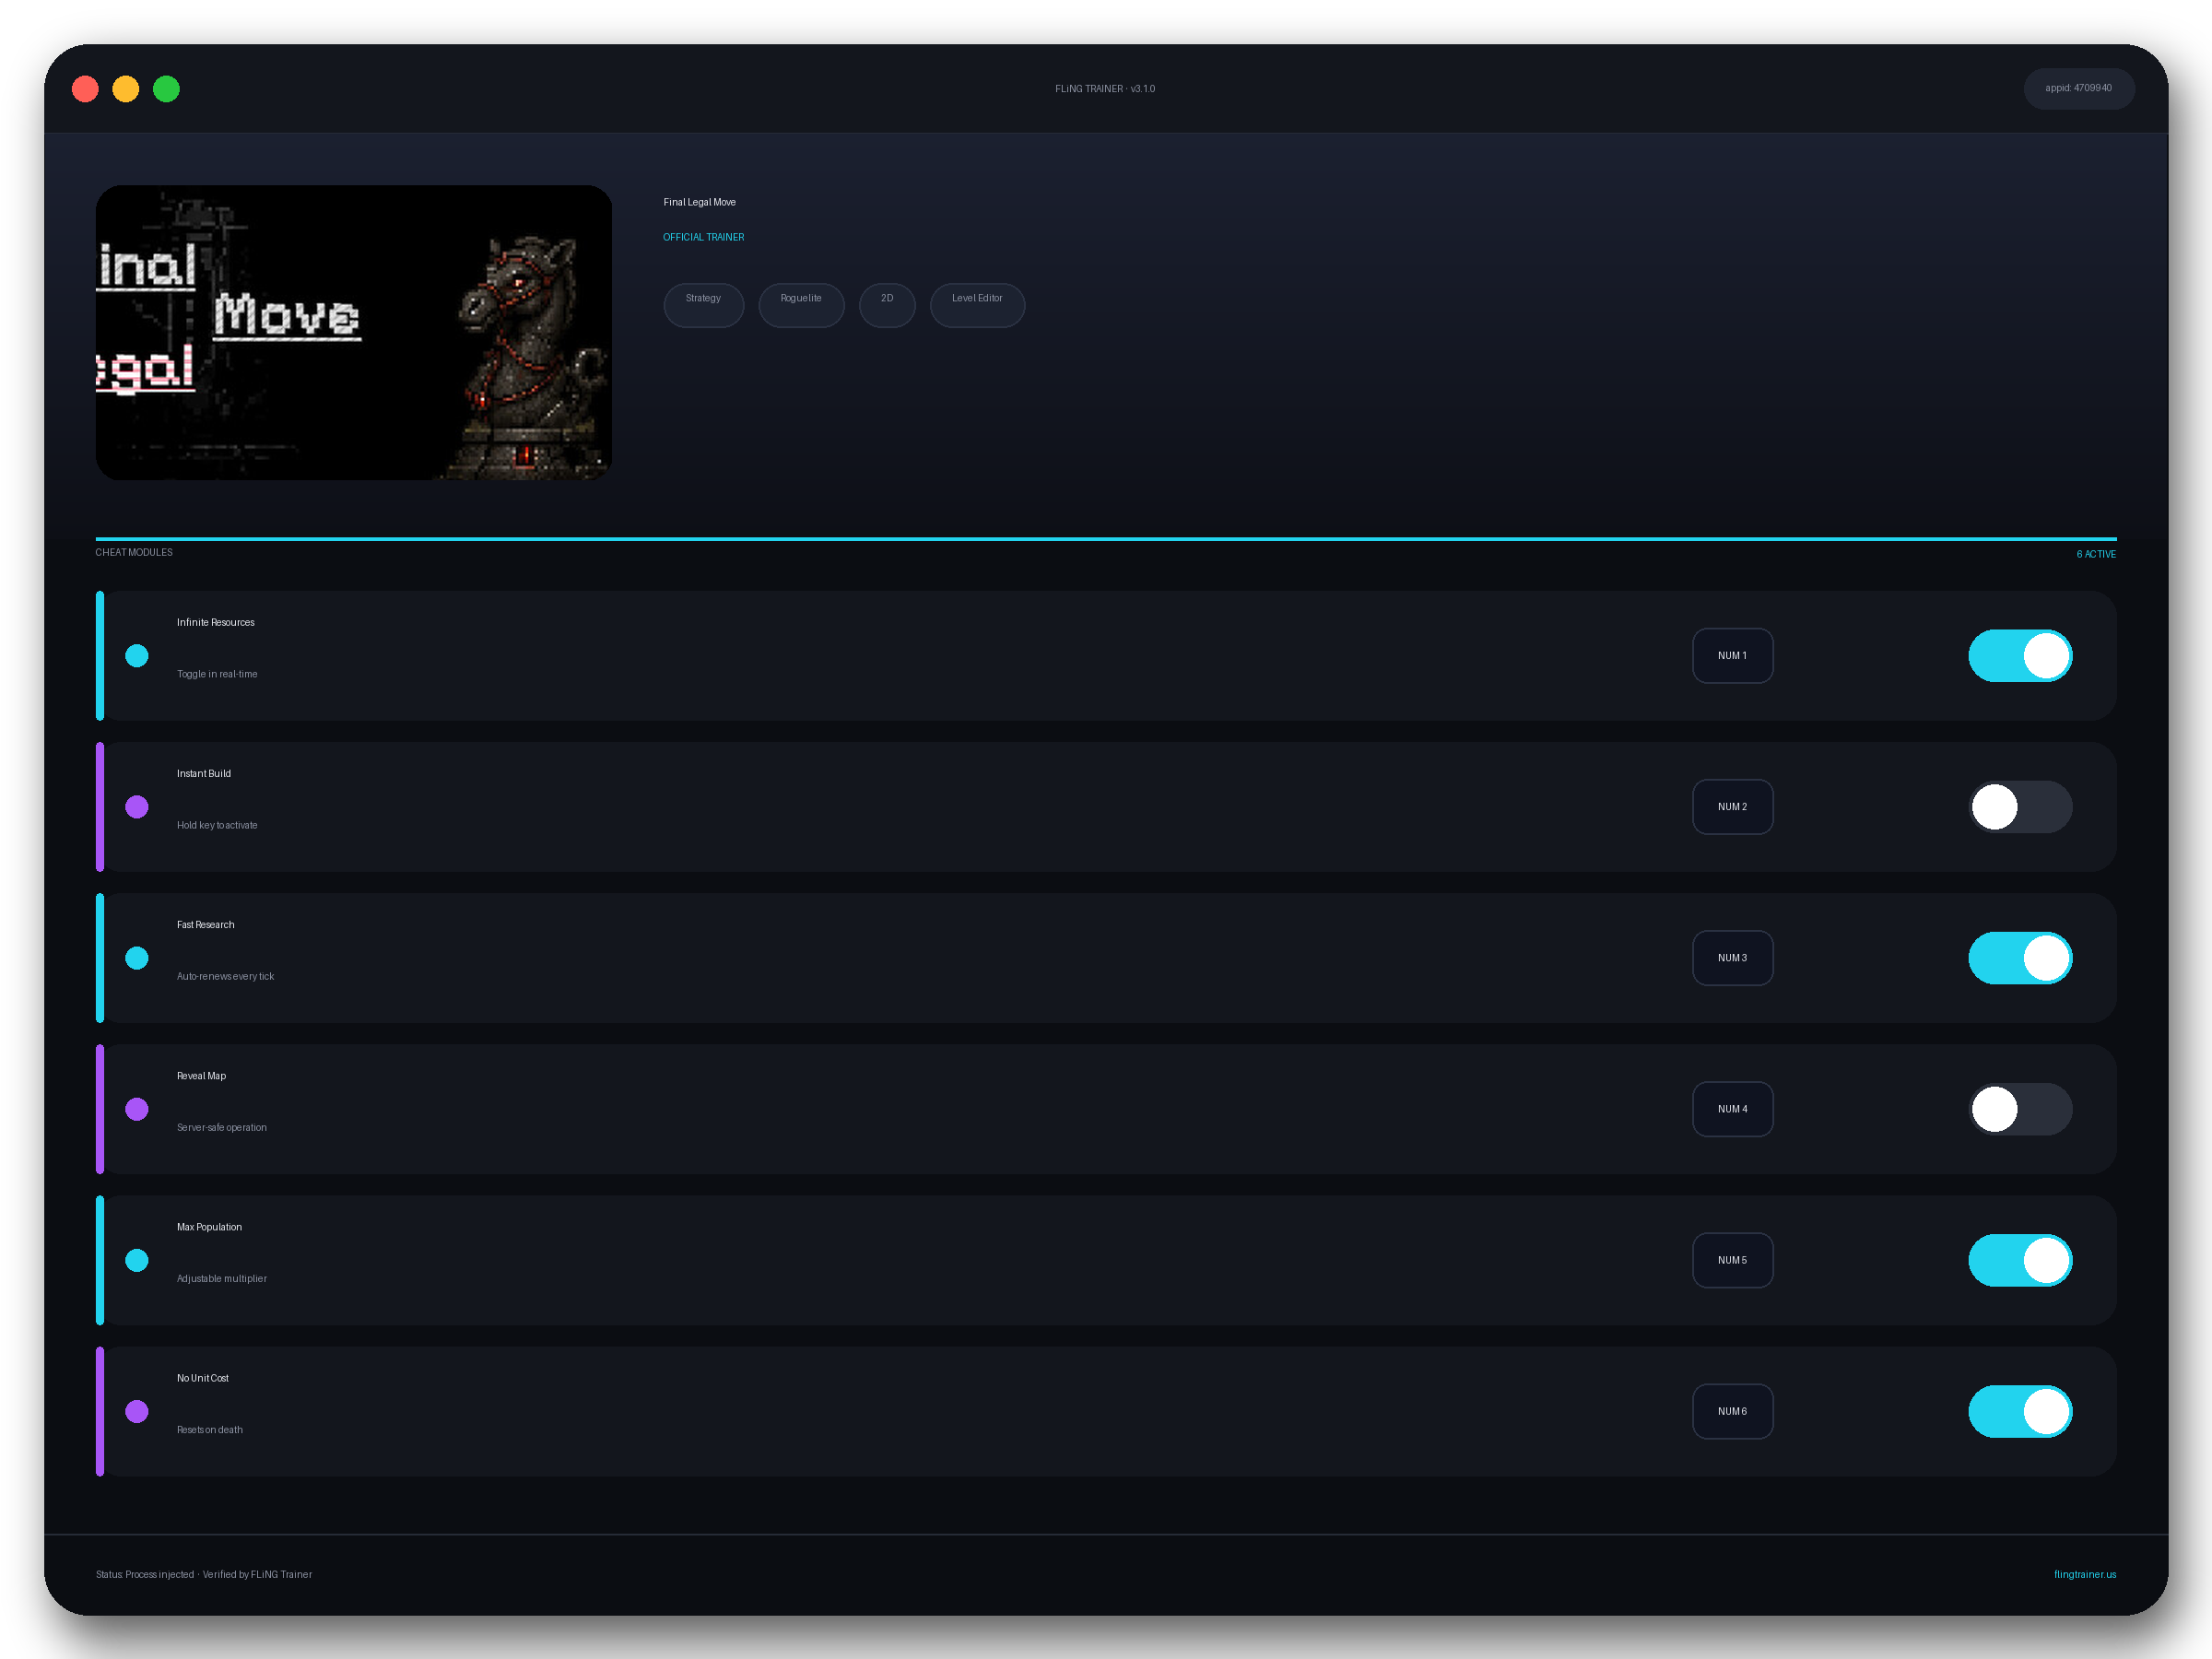Click the cyan dot beside Fast Research

pos(137,958)
